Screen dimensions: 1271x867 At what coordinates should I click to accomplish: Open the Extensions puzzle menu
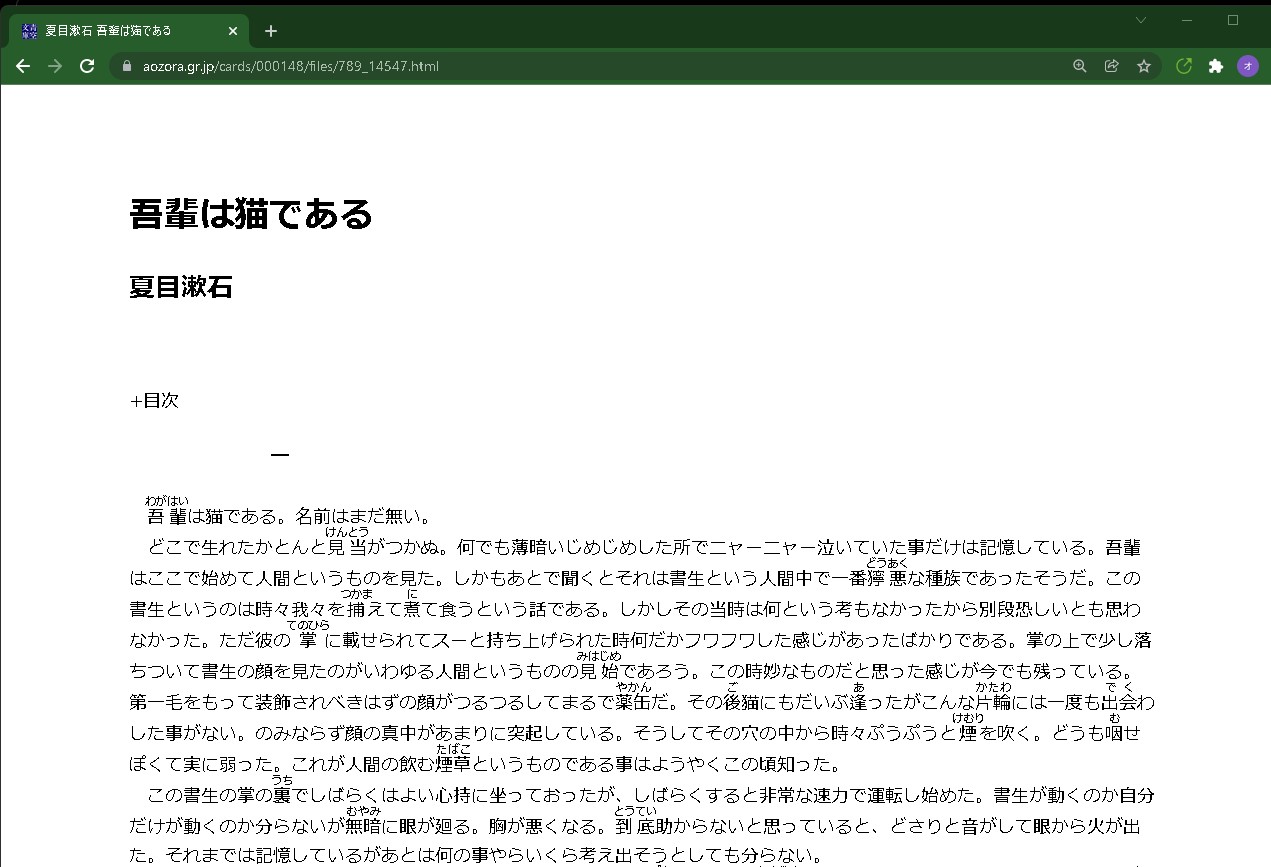[1215, 66]
